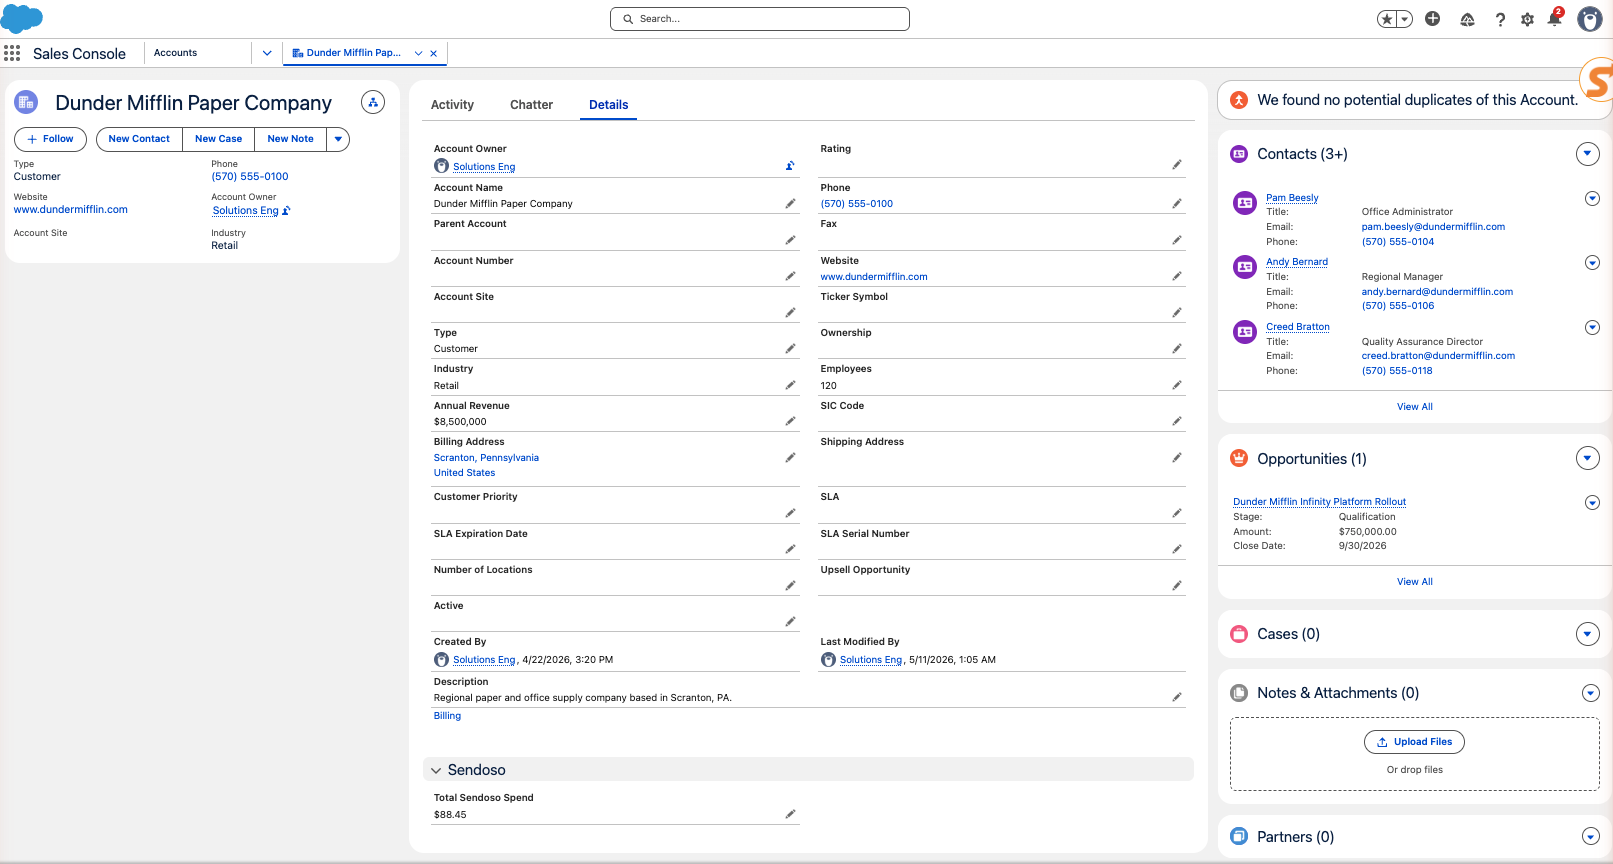Click the global Search field
1613x864 pixels.
(760, 19)
